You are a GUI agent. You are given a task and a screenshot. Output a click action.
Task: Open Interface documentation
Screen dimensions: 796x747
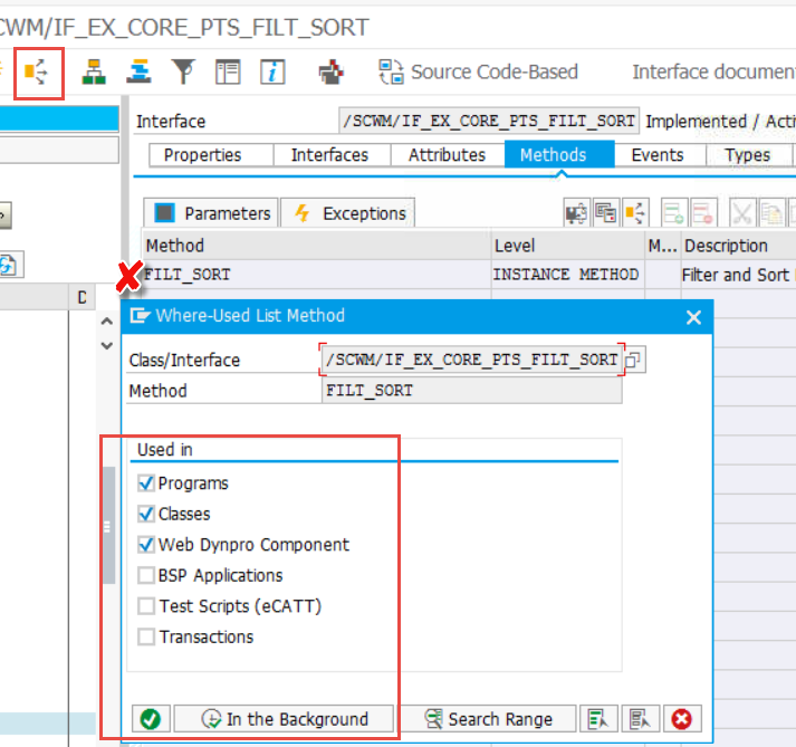click(714, 72)
